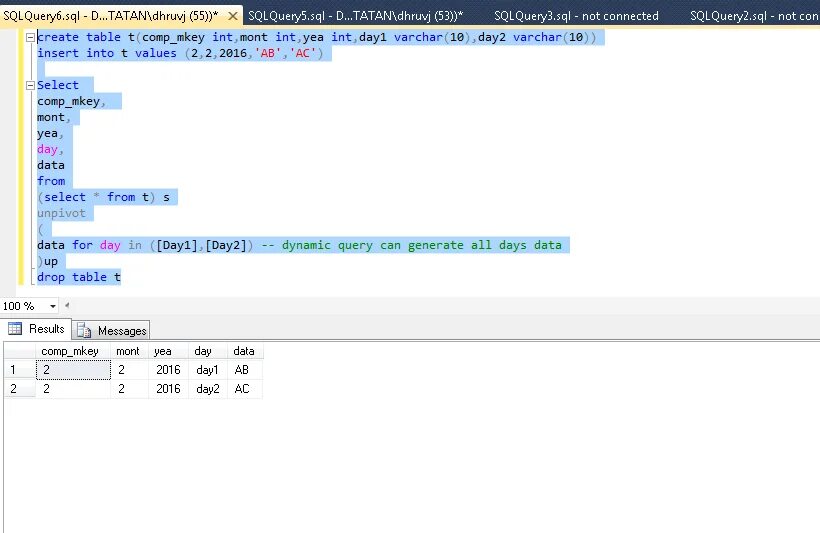Select the yea column header
Image resolution: width=820 pixels, height=533 pixels.
[168, 351]
